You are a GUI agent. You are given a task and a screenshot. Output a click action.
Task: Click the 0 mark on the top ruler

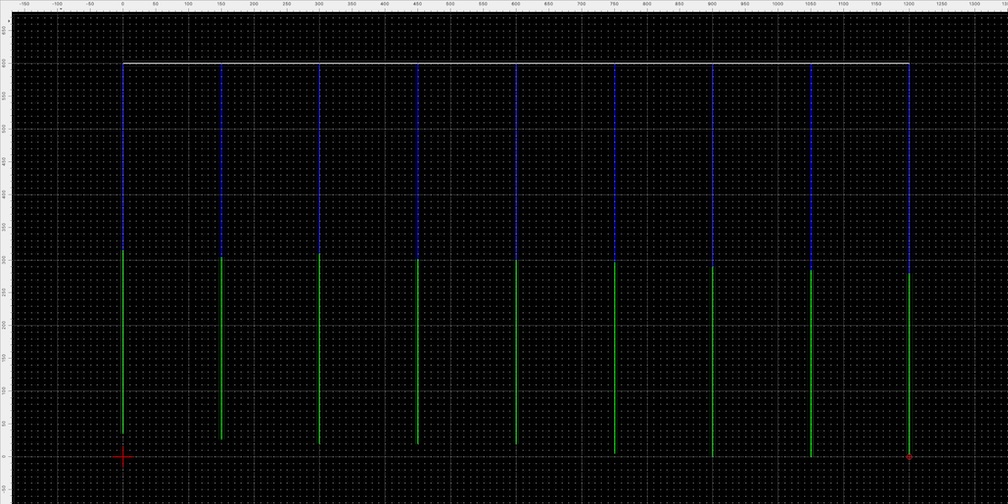click(123, 4)
